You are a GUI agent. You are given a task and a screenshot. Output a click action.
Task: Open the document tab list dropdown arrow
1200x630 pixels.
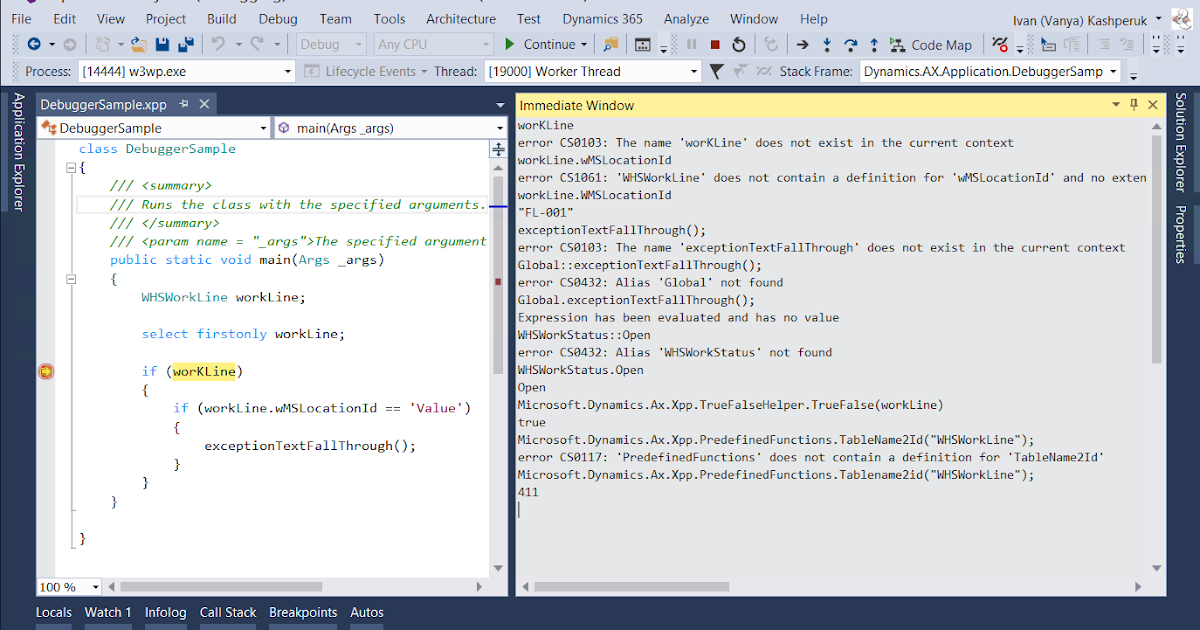point(500,104)
